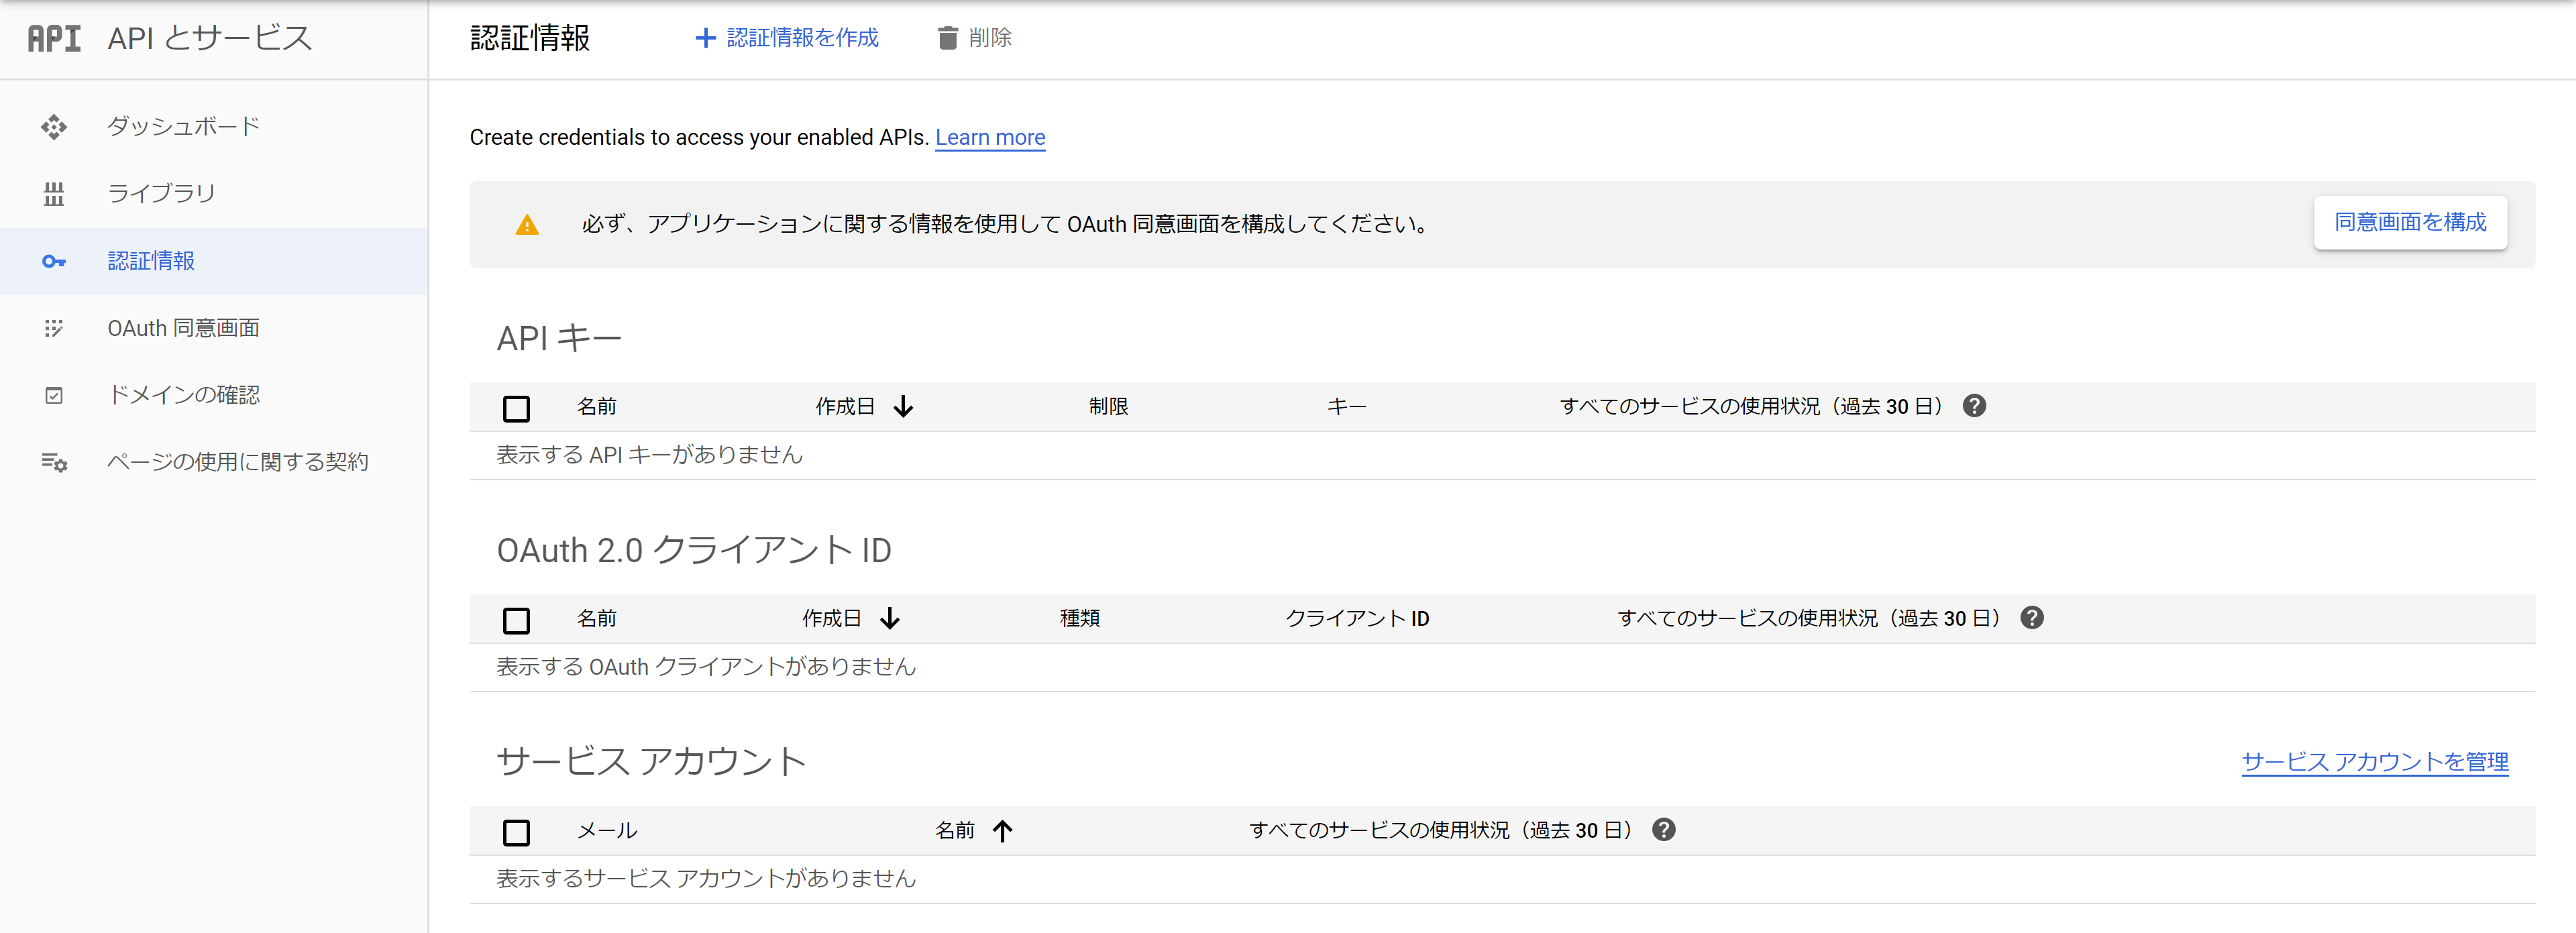Click 作成日 header text in OAuth table
The height and width of the screenshot is (933, 2576).
pos(832,619)
